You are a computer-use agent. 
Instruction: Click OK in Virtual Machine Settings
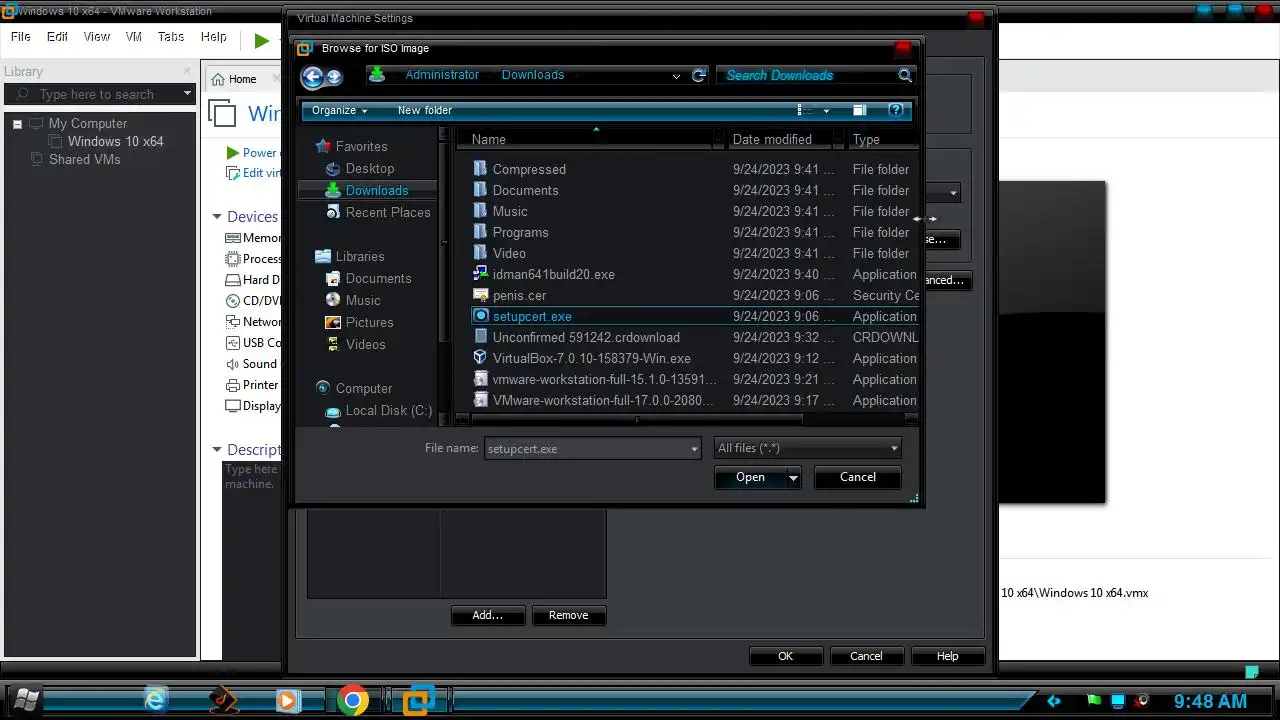coord(786,656)
